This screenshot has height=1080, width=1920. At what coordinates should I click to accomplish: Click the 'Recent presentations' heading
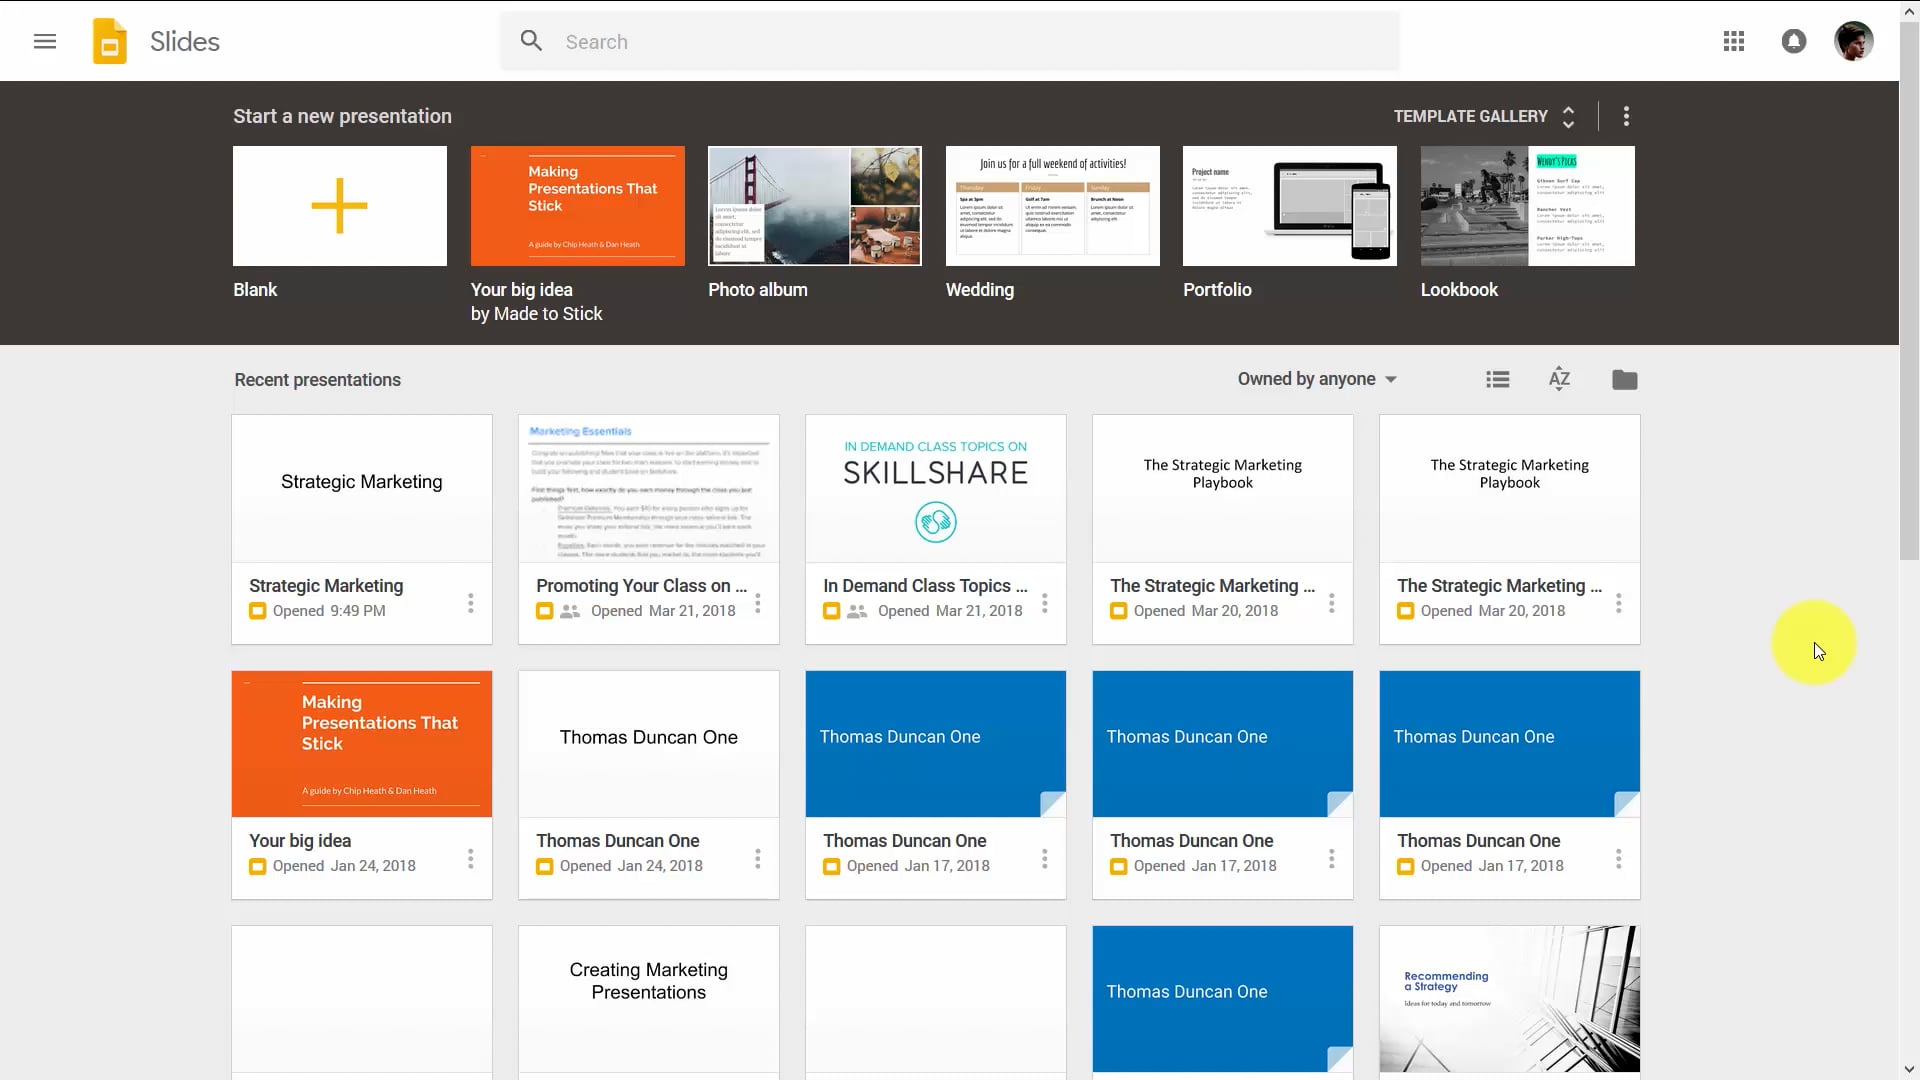coord(318,380)
